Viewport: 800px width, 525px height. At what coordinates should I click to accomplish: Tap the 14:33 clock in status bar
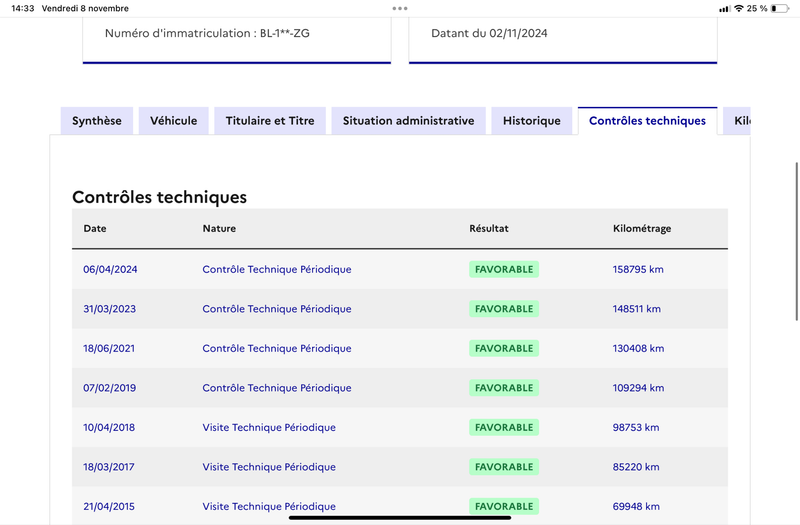point(23,8)
